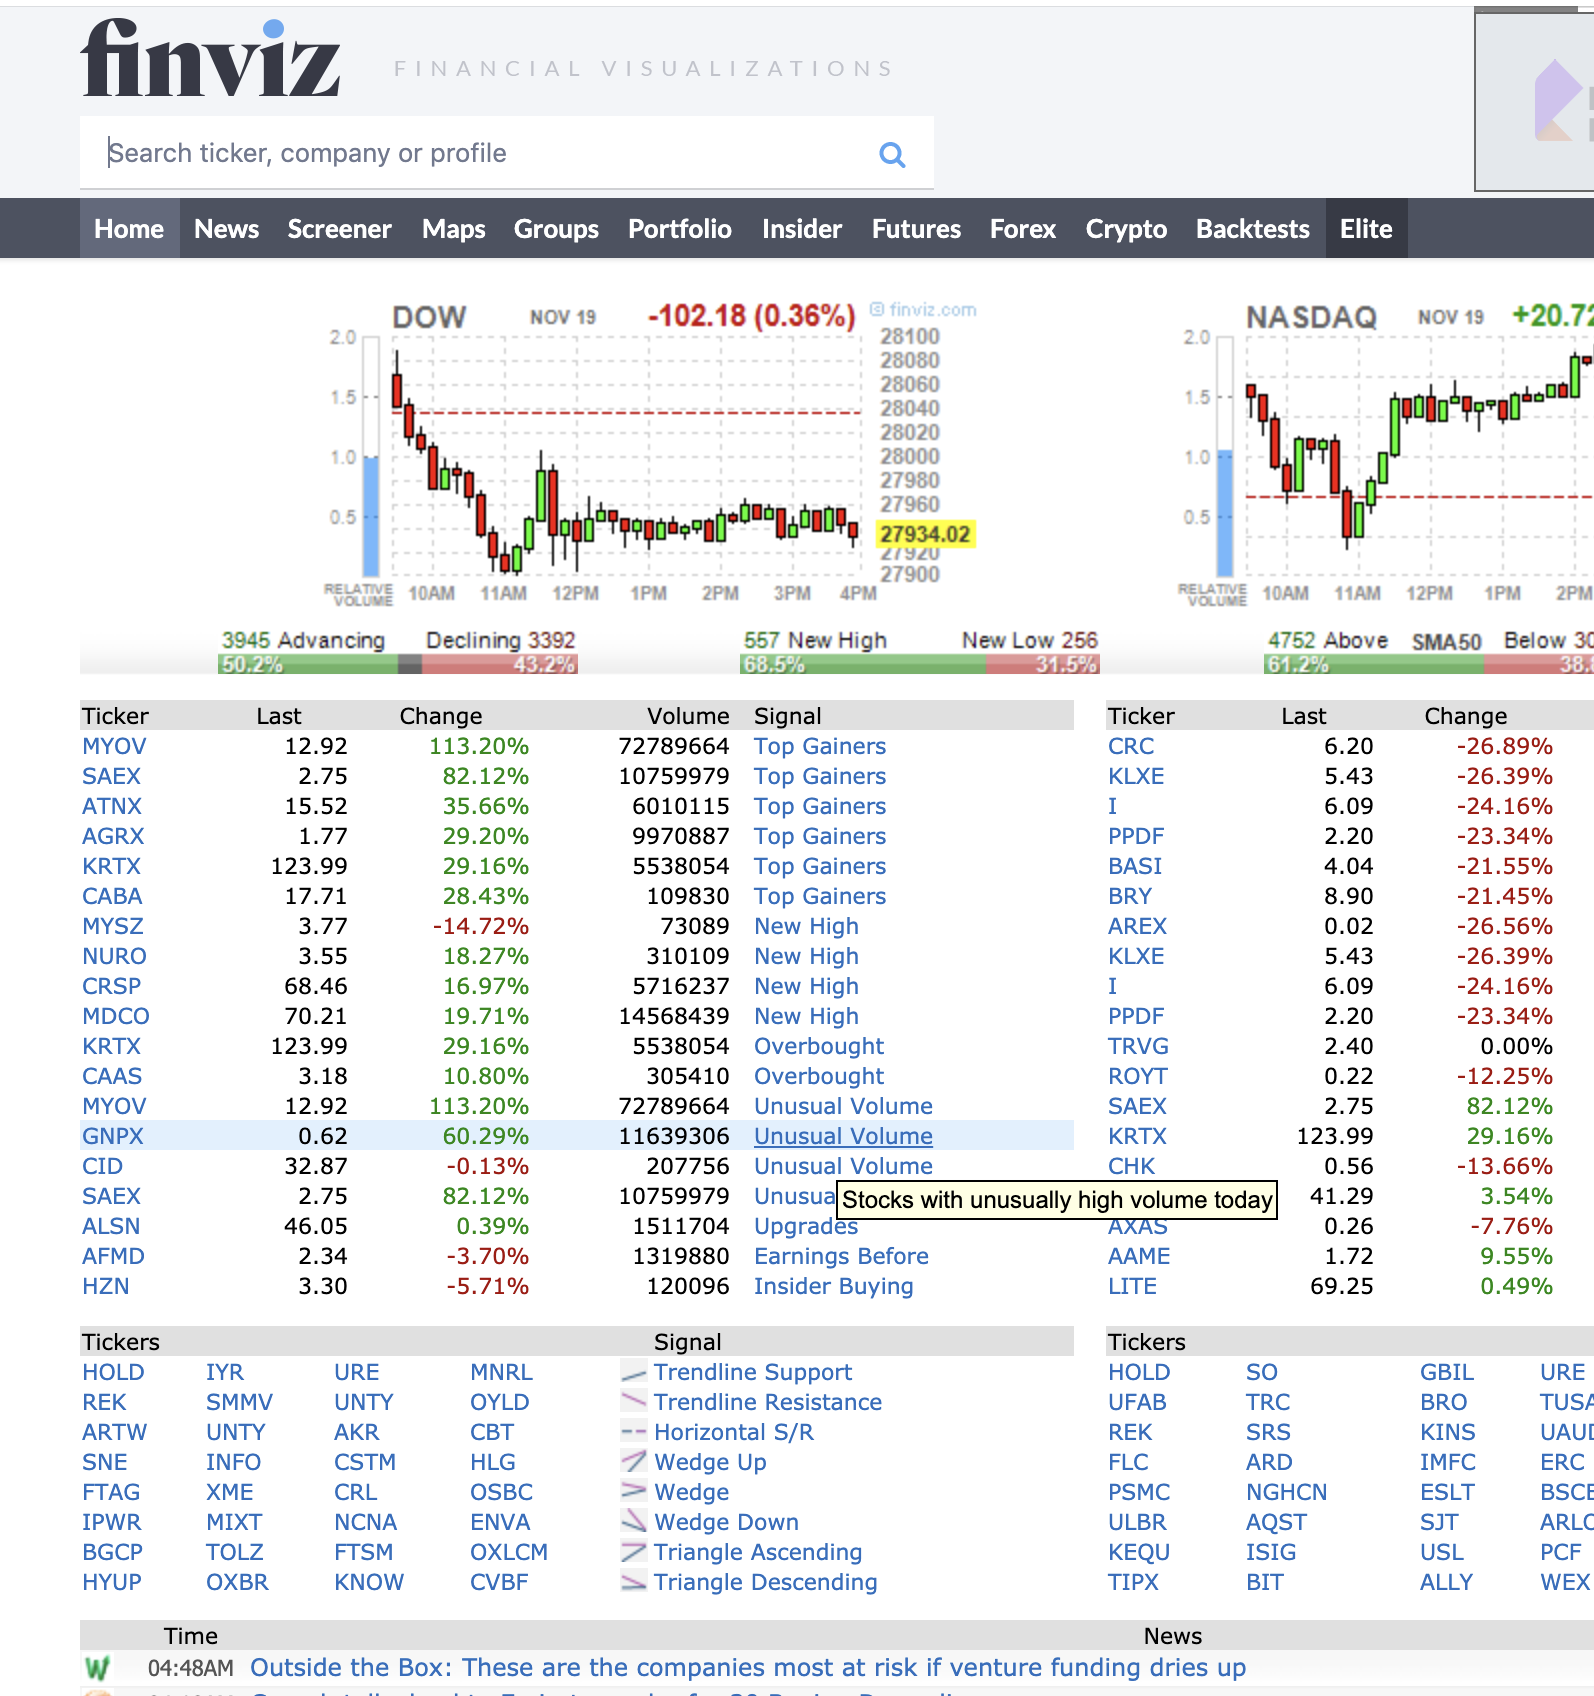Click the news source W icon

97,1668
